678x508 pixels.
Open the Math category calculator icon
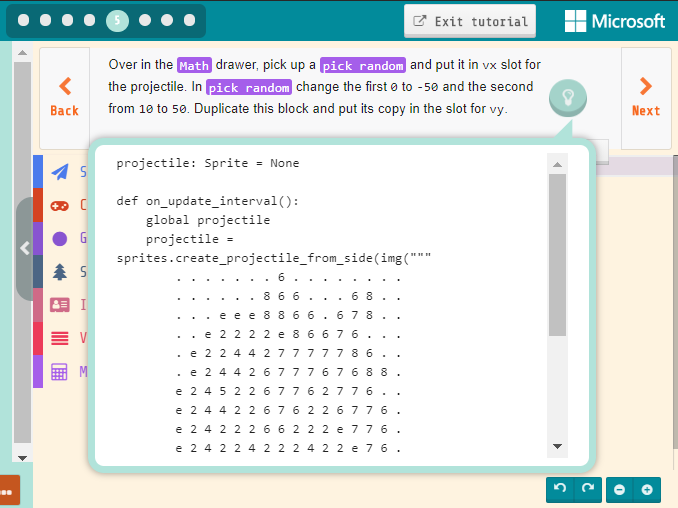point(60,371)
